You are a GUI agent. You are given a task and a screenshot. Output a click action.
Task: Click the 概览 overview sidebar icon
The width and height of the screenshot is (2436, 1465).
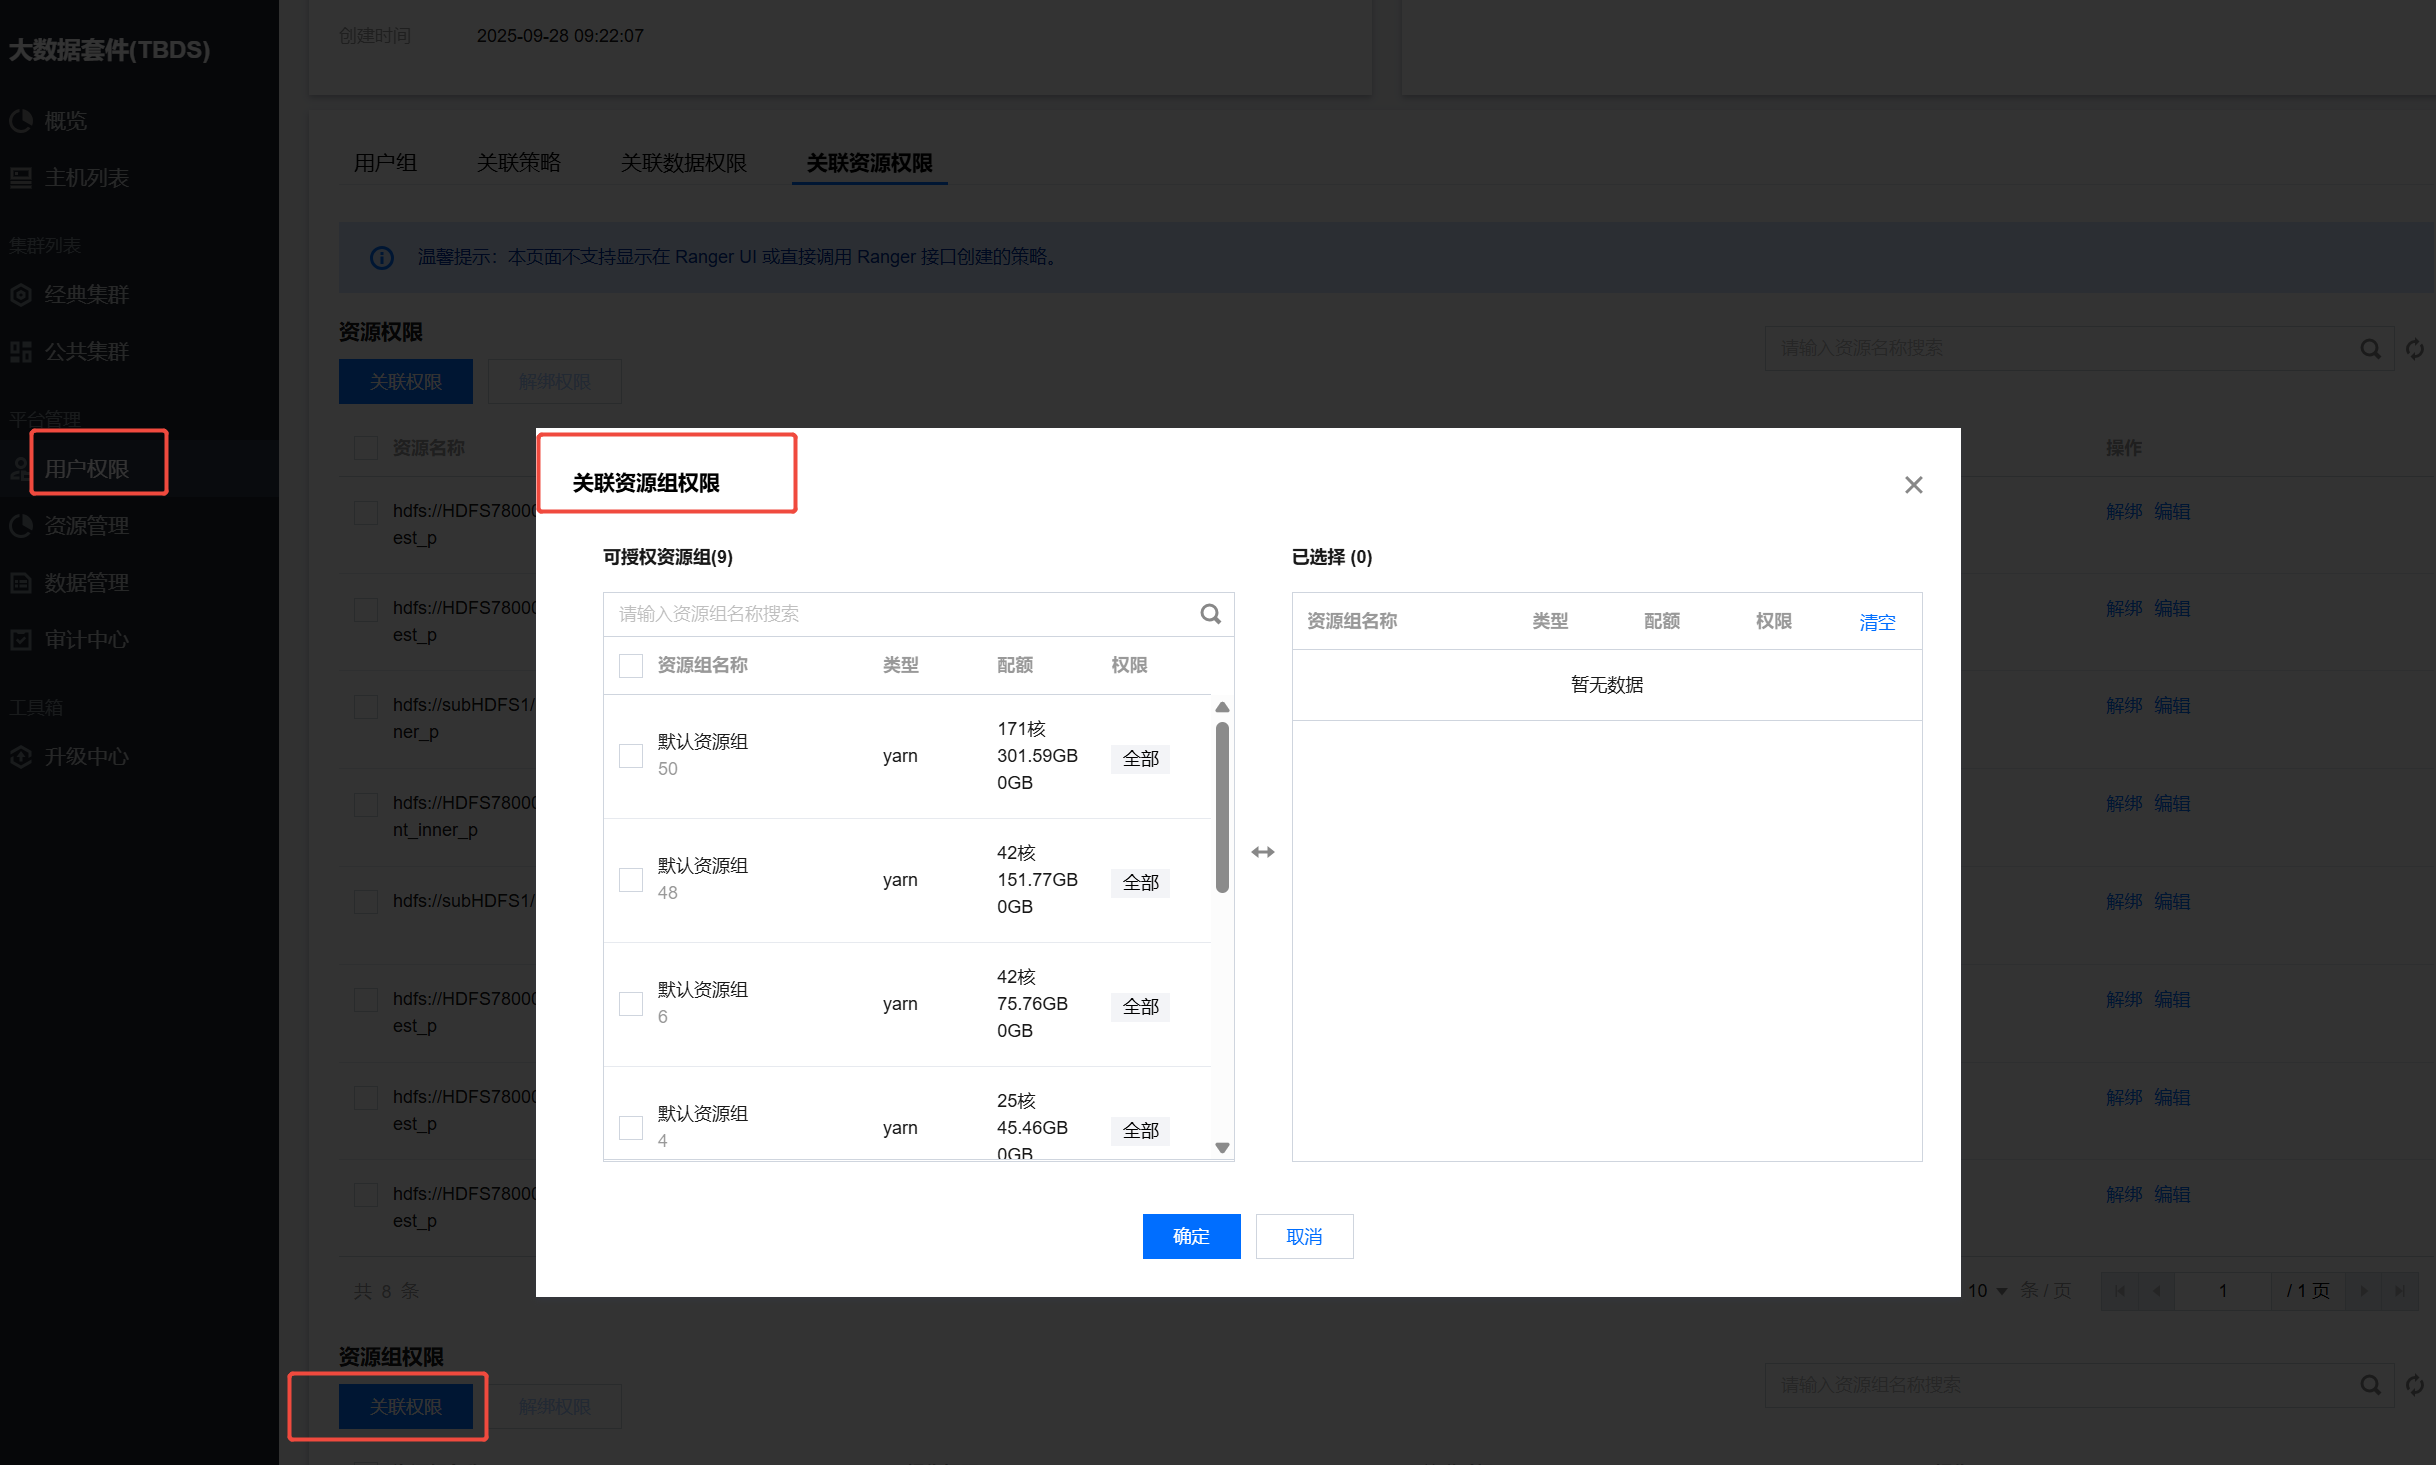tap(21, 121)
